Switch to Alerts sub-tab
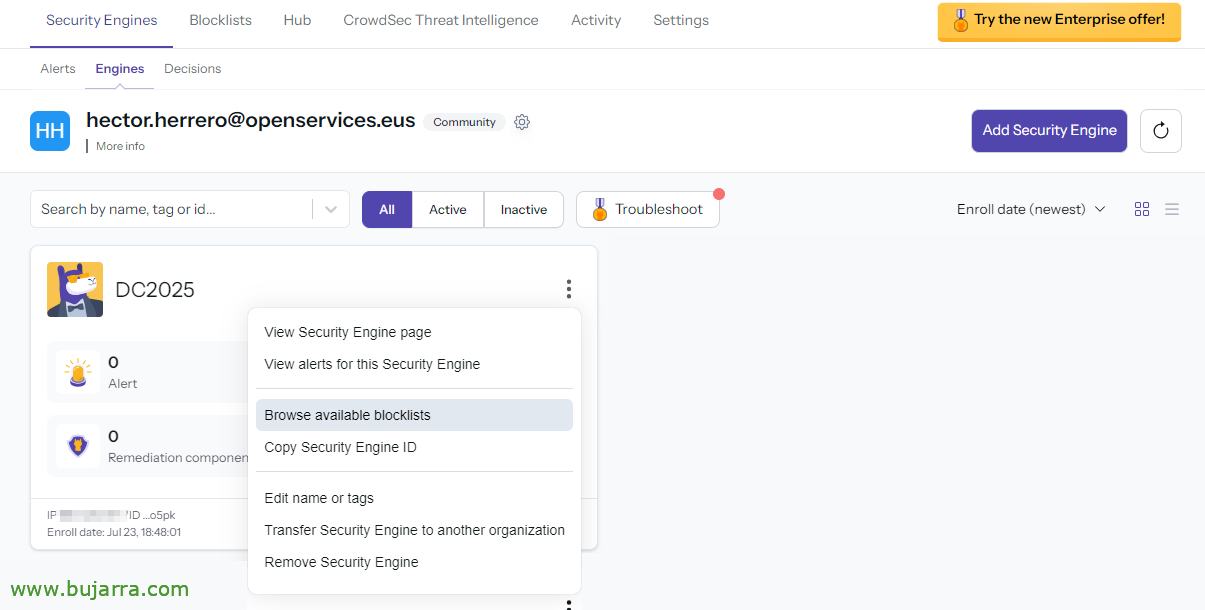This screenshot has height=610, width=1205. tap(58, 69)
